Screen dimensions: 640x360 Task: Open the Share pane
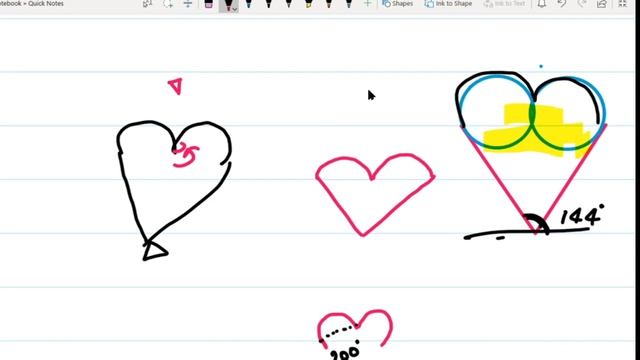point(602,4)
